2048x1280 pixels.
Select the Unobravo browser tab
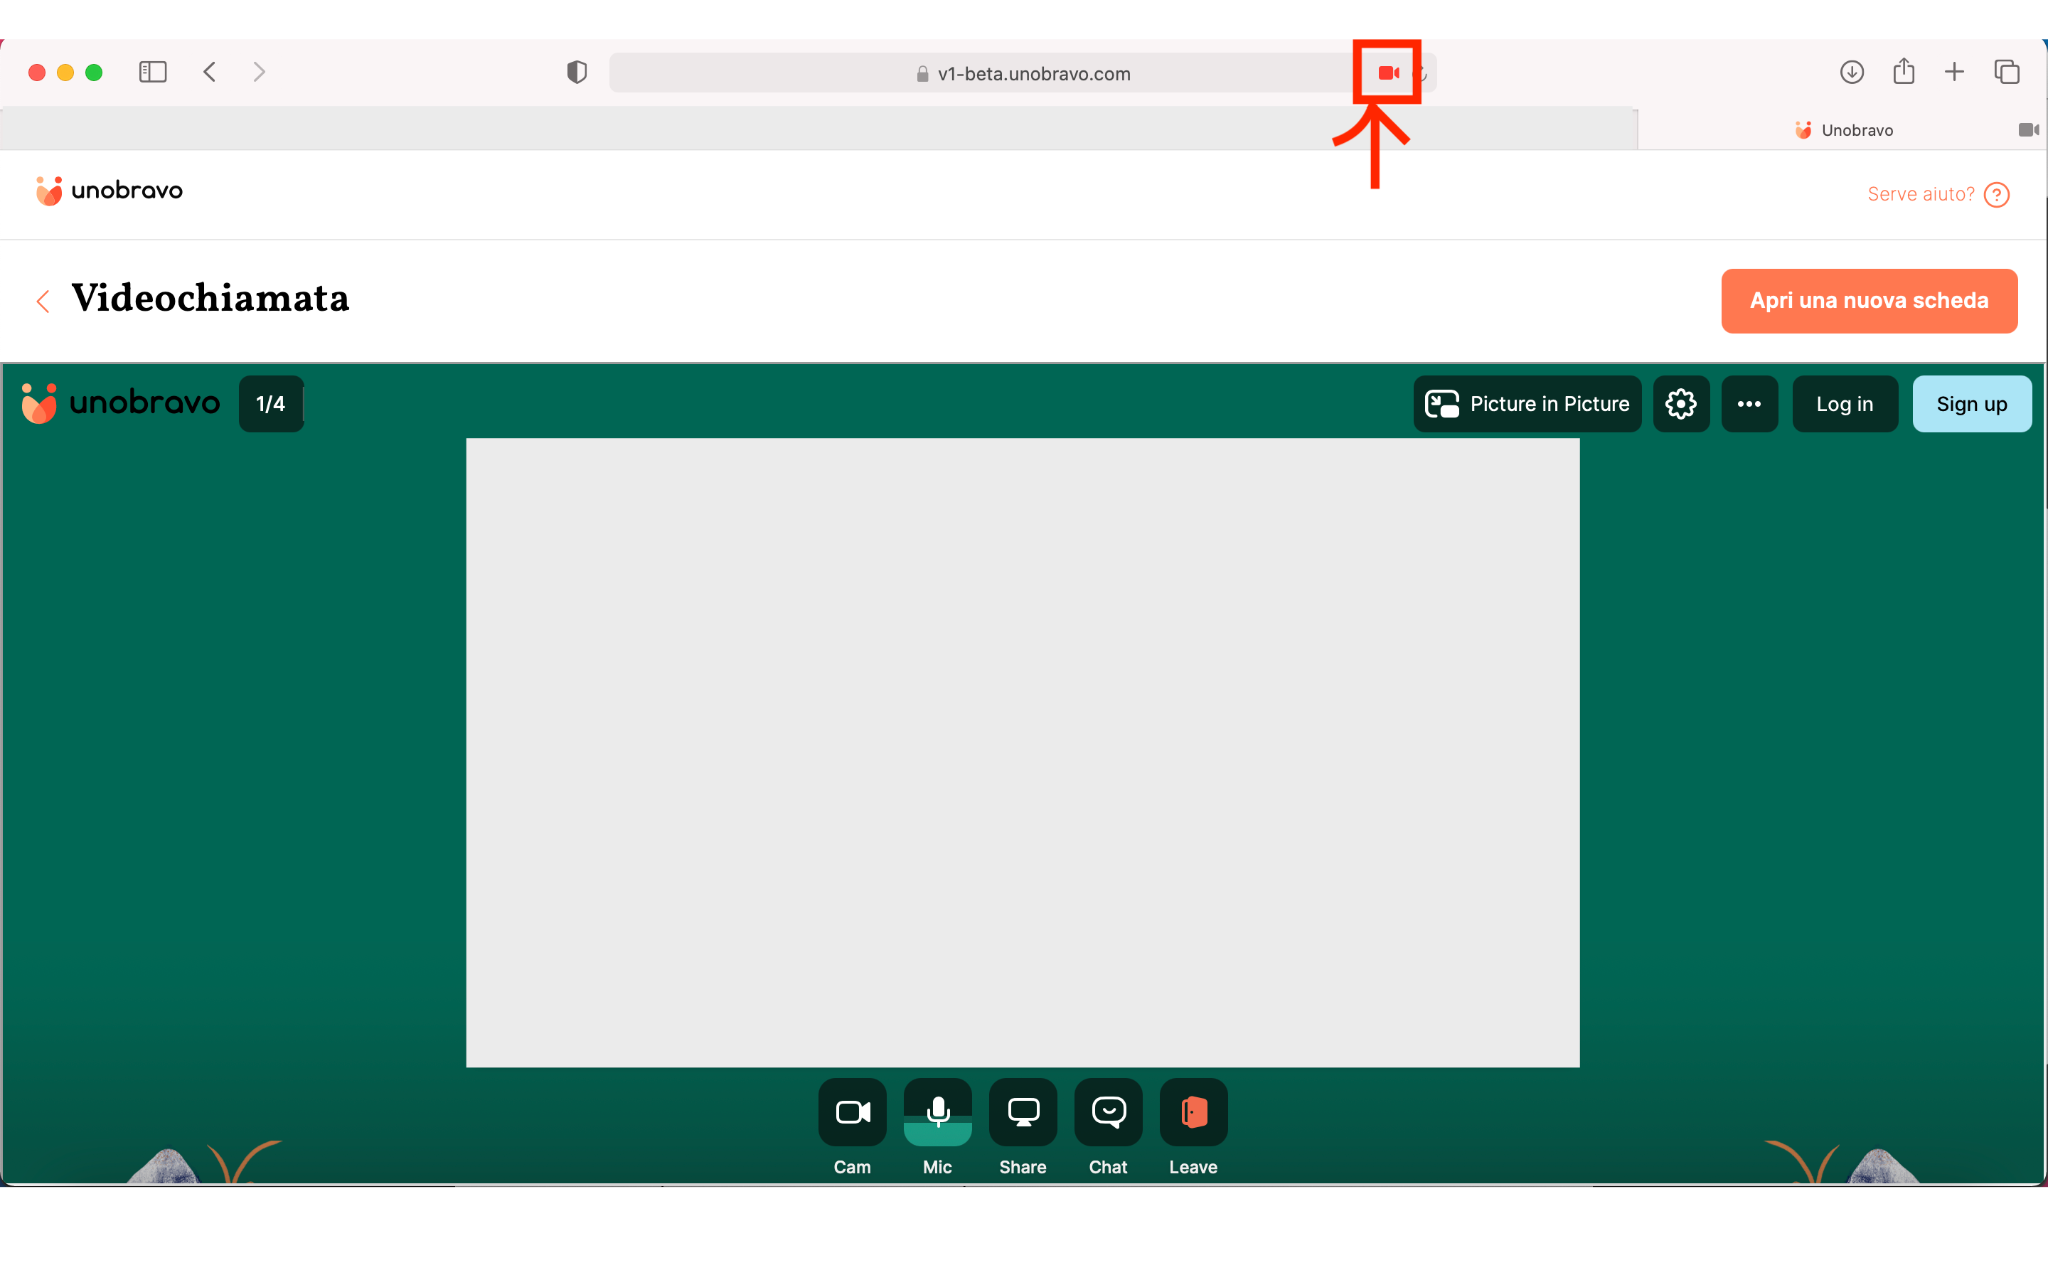click(1843, 130)
